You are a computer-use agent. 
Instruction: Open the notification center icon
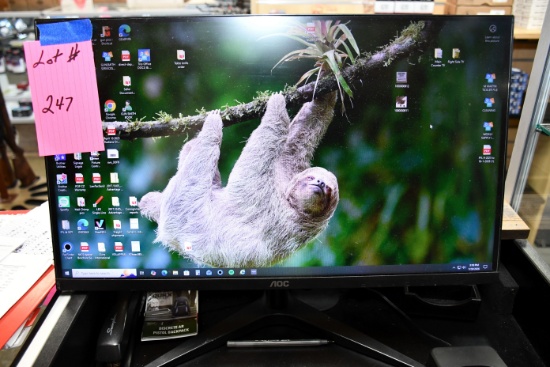[485, 267]
